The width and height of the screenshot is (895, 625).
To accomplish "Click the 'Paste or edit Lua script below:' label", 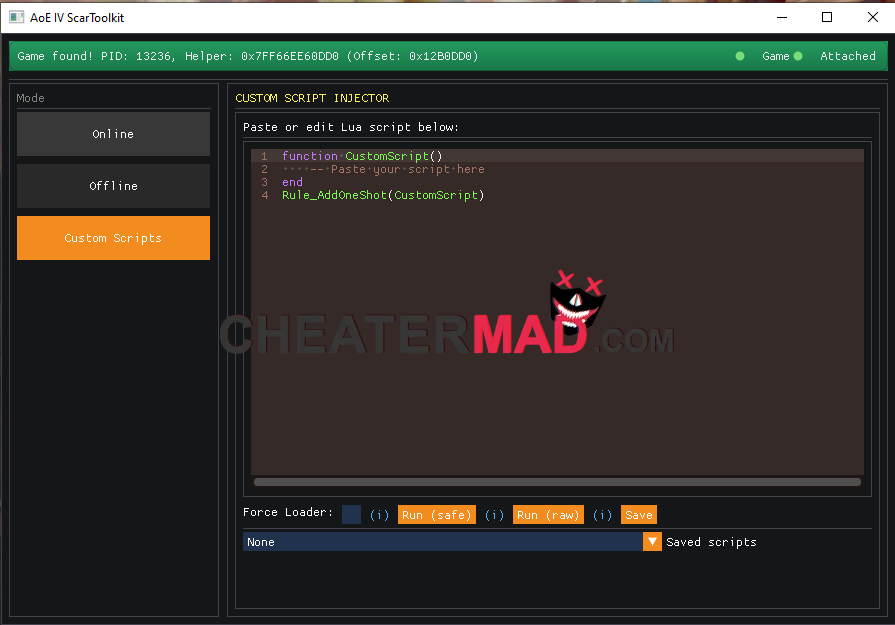I will pyautogui.click(x=350, y=127).
